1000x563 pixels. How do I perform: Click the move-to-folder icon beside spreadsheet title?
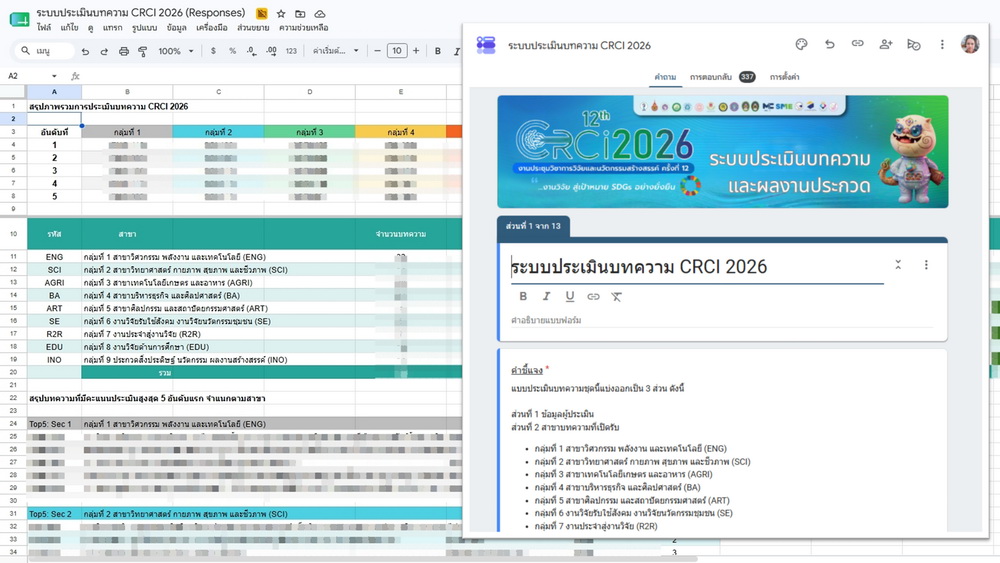[x=300, y=13]
